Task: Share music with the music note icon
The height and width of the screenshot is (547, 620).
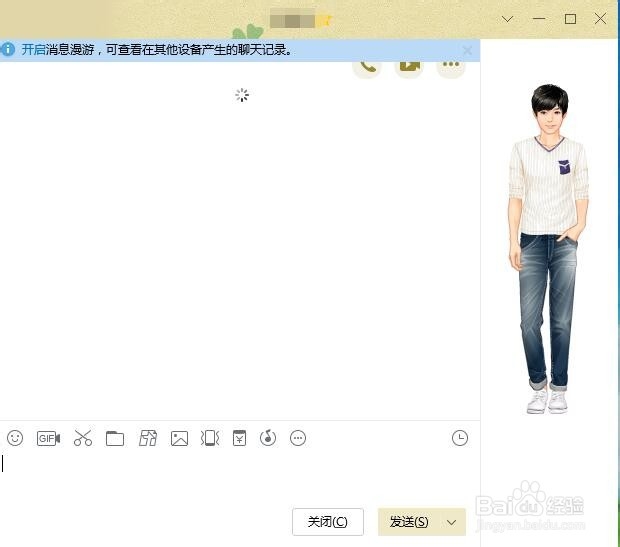Action: tap(268, 438)
